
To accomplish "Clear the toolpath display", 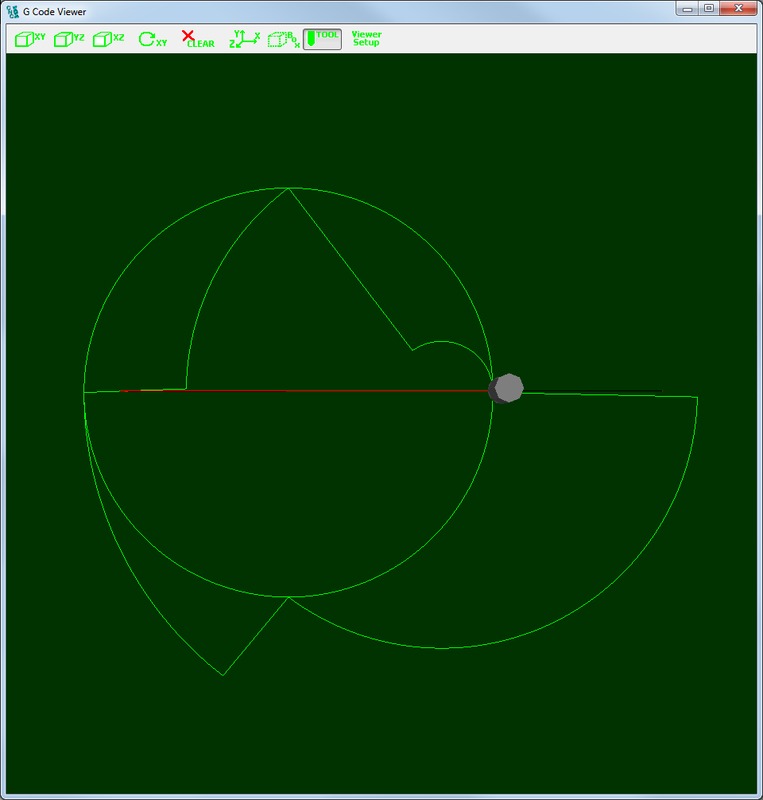I will click(x=197, y=39).
